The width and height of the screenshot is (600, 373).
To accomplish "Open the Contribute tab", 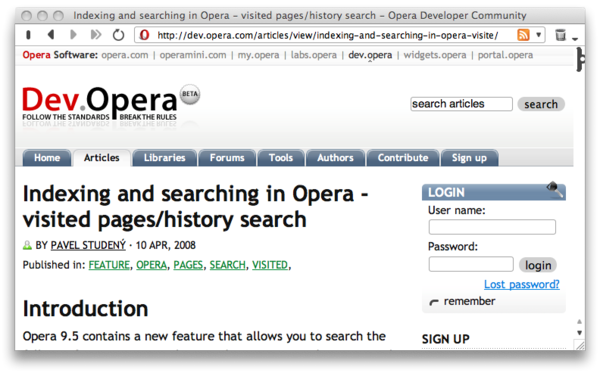I will tap(403, 158).
